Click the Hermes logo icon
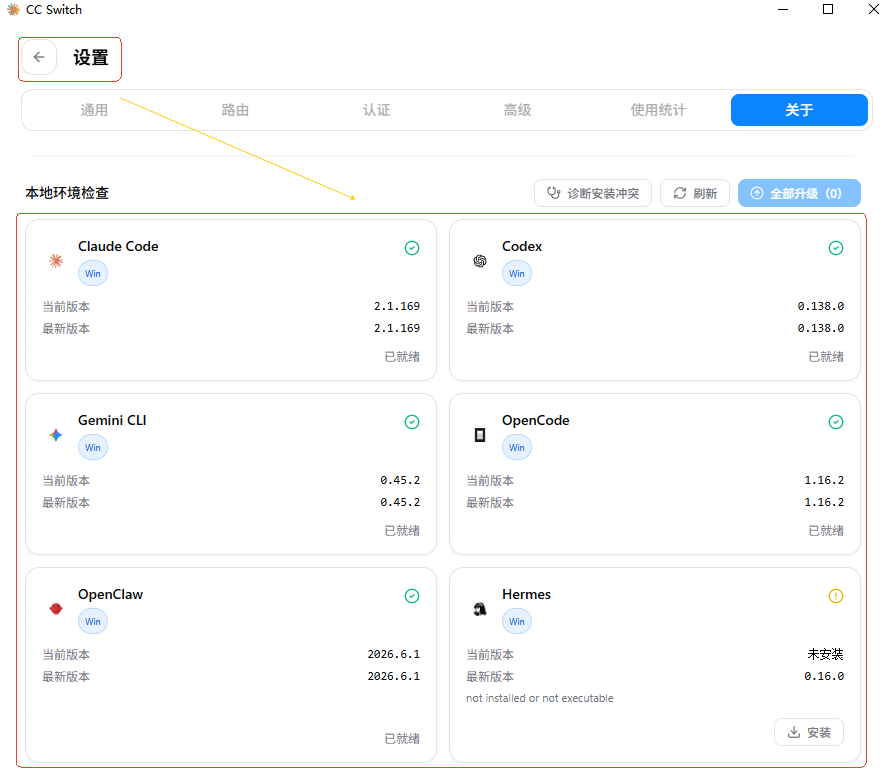Screen dimensions: 893x781 click(480, 609)
